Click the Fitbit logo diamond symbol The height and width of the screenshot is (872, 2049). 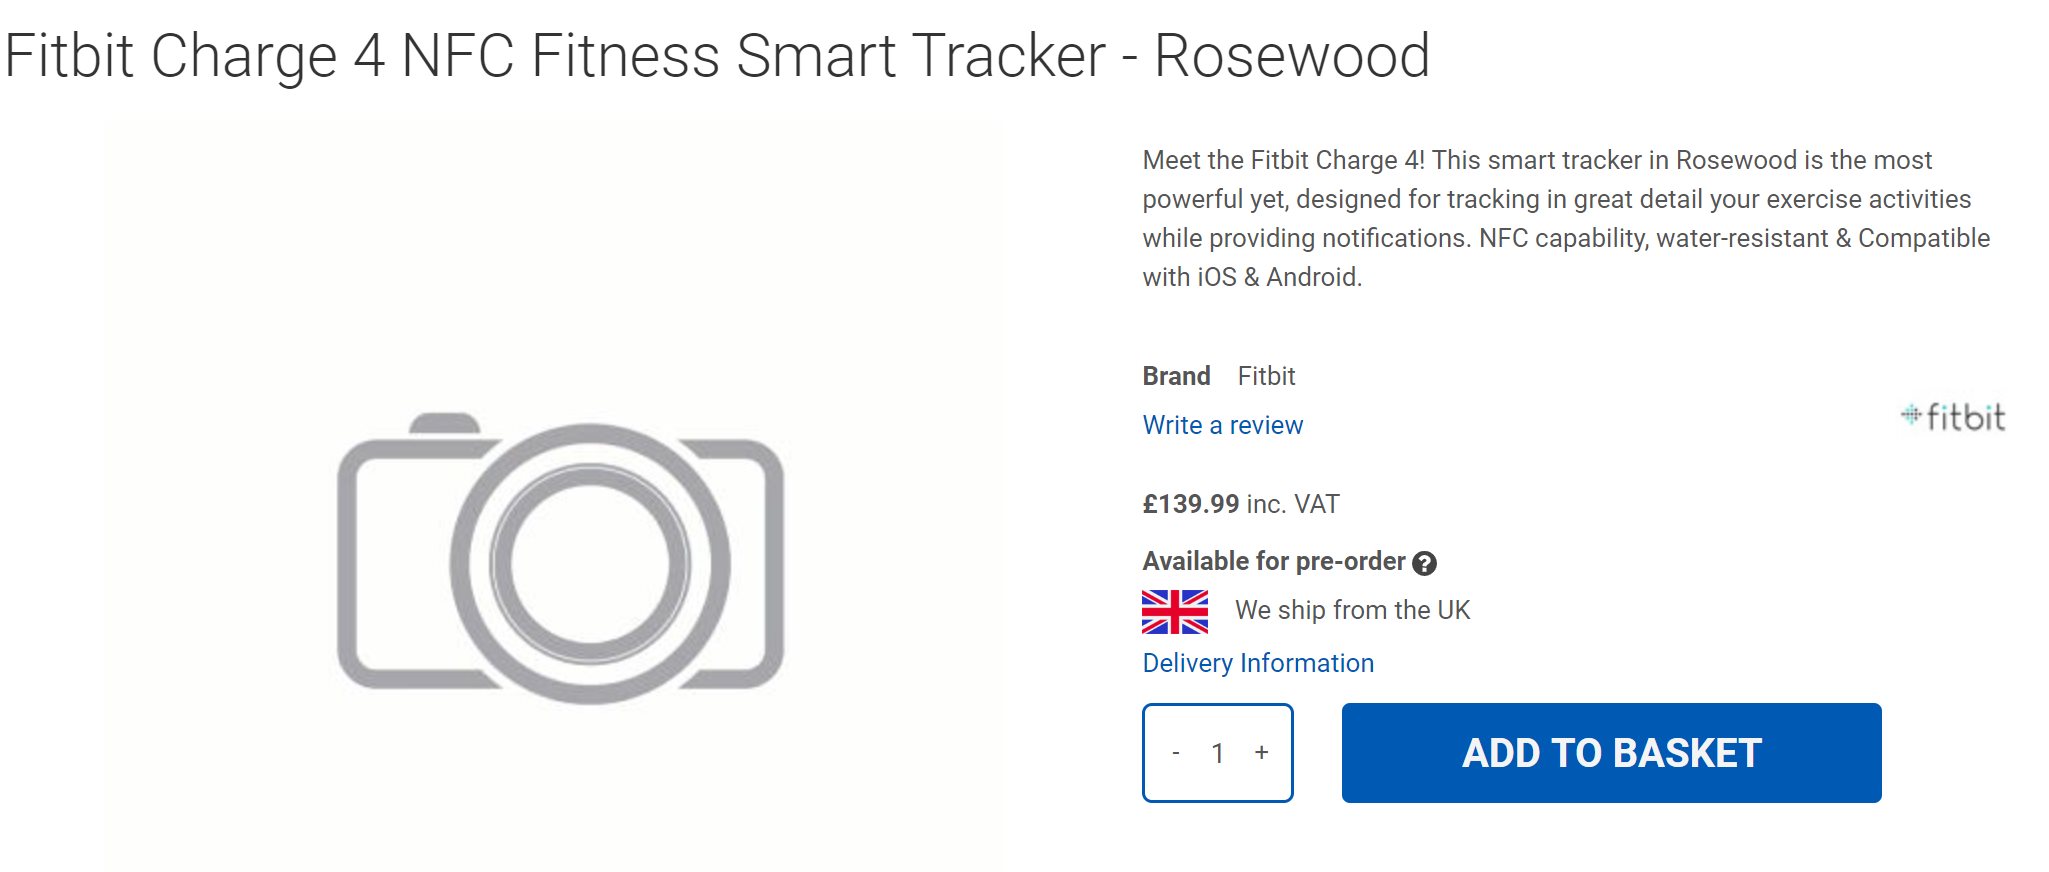pyautogui.click(x=1913, y=412)
